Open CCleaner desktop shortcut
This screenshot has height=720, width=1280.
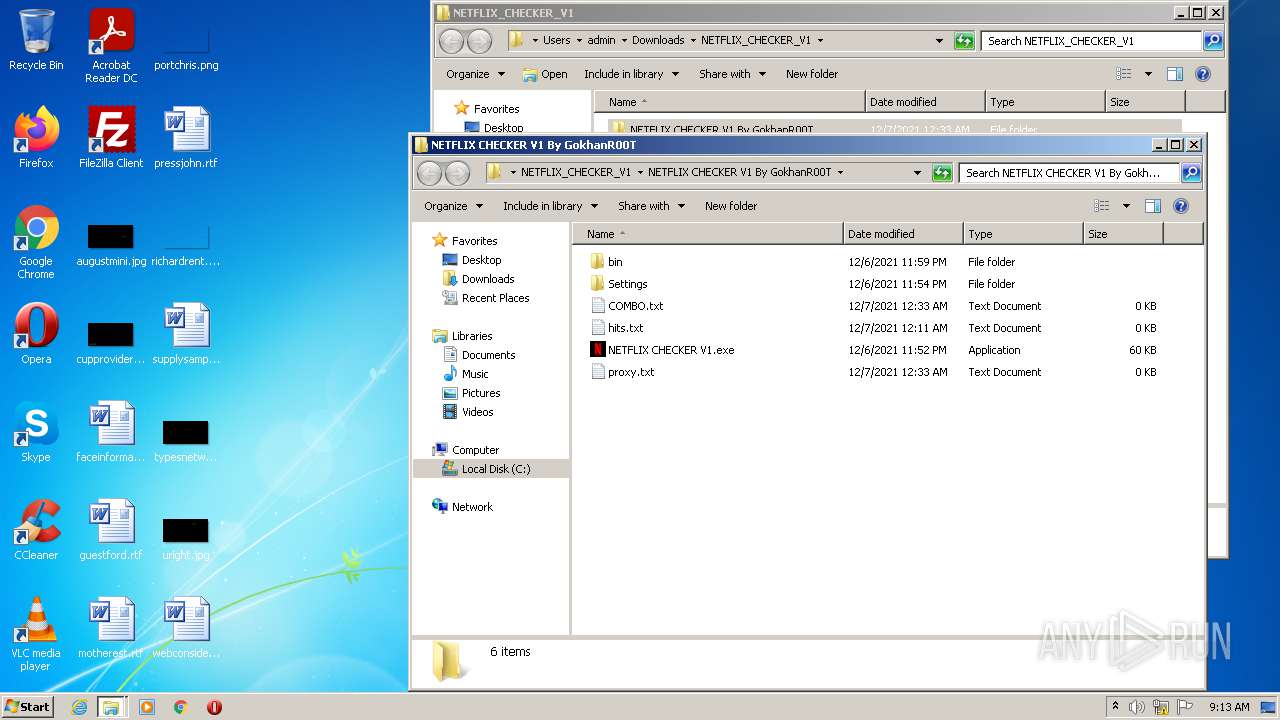coord(36,530)
